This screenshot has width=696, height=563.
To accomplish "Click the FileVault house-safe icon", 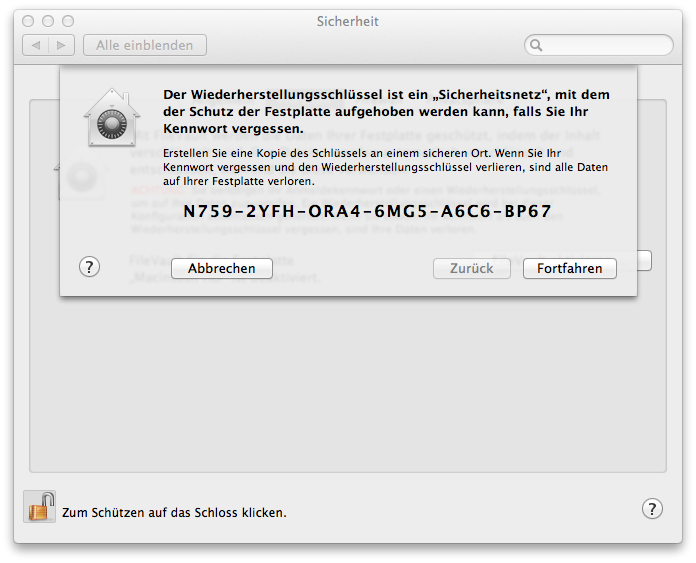I will click(x=111, y=116).
